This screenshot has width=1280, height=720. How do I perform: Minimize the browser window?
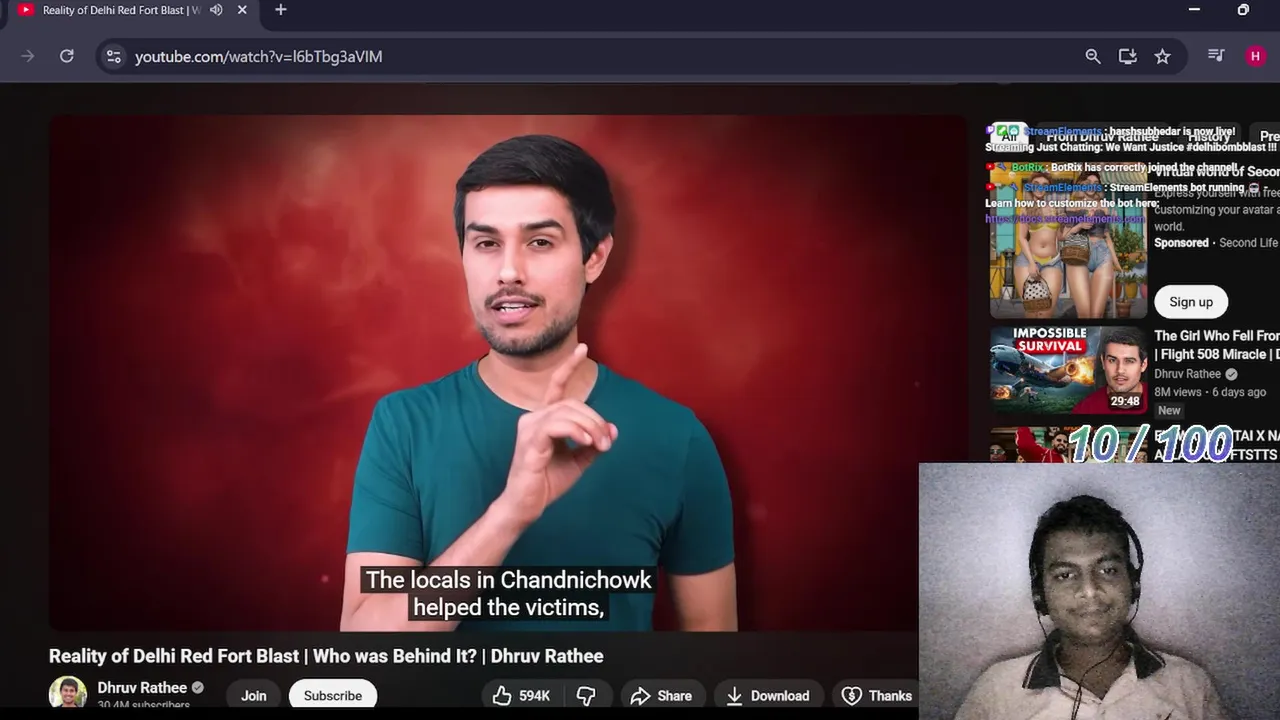point(1194,10)
